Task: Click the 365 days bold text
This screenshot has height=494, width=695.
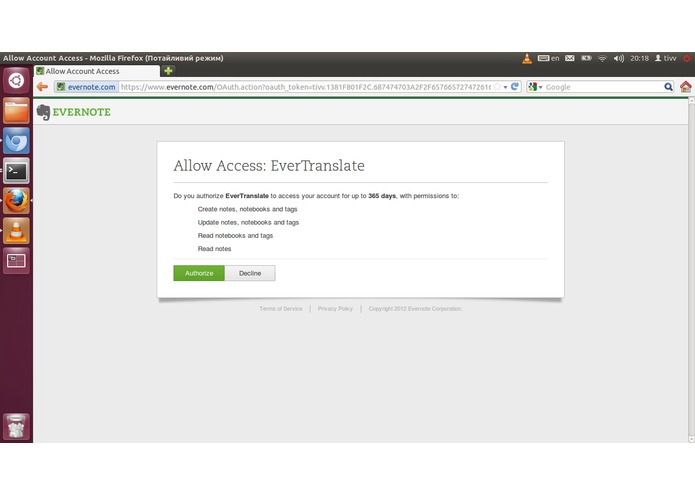Action: pos(382,196)
